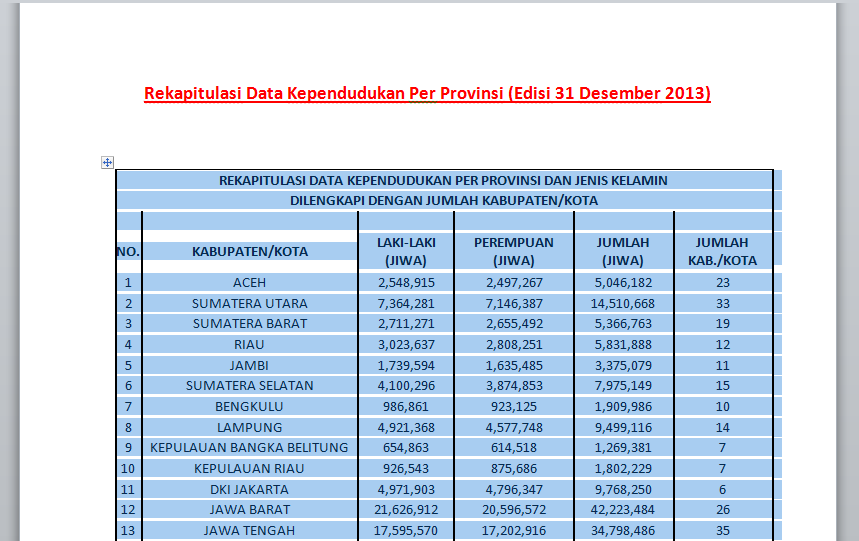Click Aceh's female population 2,497,267
The image size is (859, 541).
click(x=514, y=283)
